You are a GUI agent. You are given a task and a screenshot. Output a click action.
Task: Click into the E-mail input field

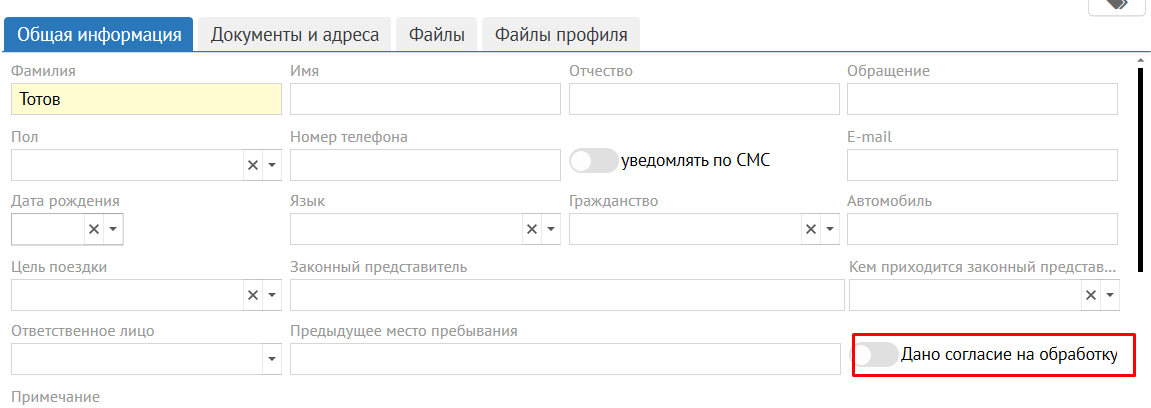(981, 165)
